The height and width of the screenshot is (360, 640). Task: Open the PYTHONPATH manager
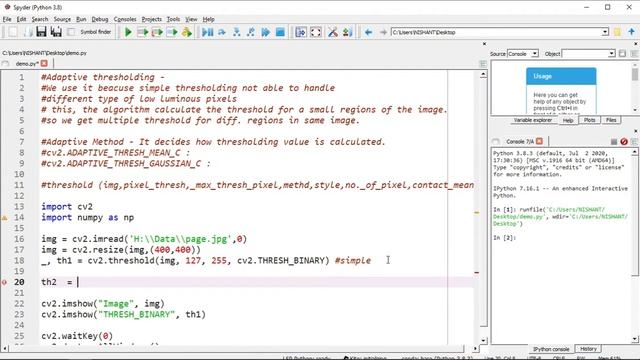pos(347,32)
